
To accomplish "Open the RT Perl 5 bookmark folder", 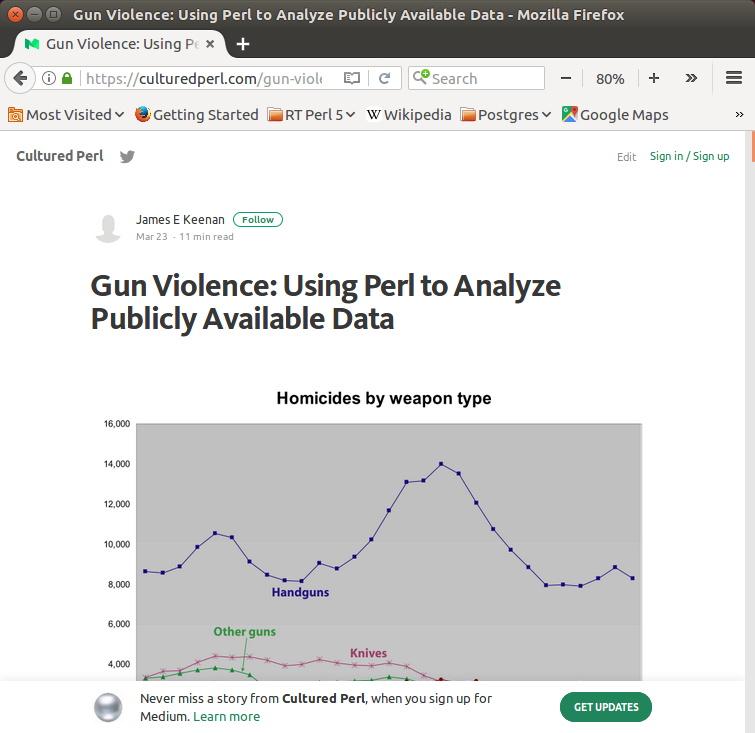I will (312, 114).
